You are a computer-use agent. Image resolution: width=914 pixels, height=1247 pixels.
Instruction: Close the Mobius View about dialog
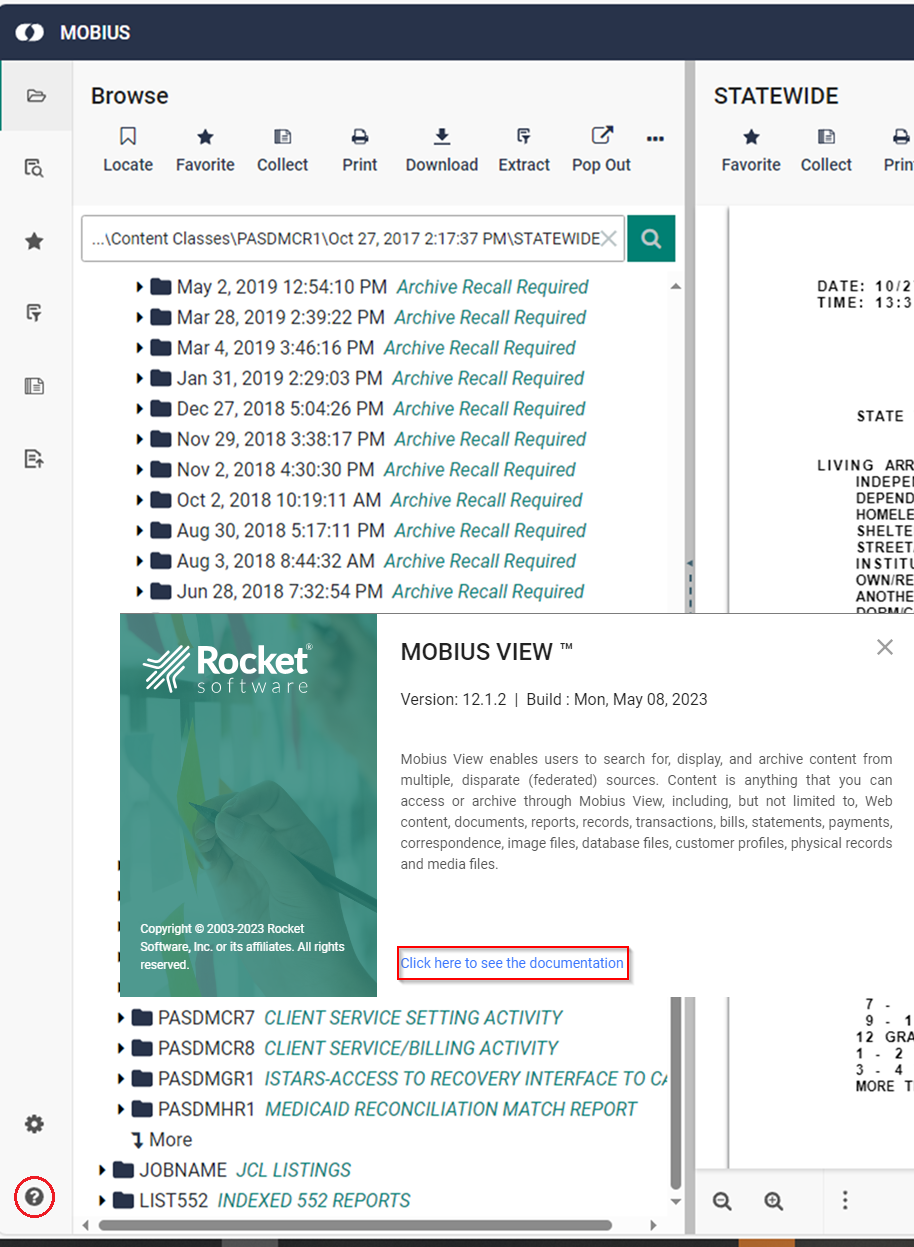(x=885, y=647)
